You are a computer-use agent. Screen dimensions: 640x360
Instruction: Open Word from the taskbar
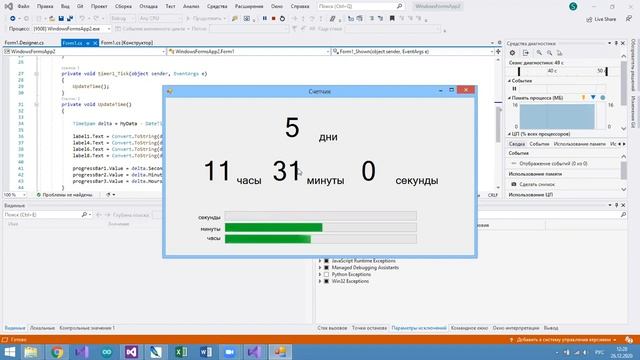206,352
